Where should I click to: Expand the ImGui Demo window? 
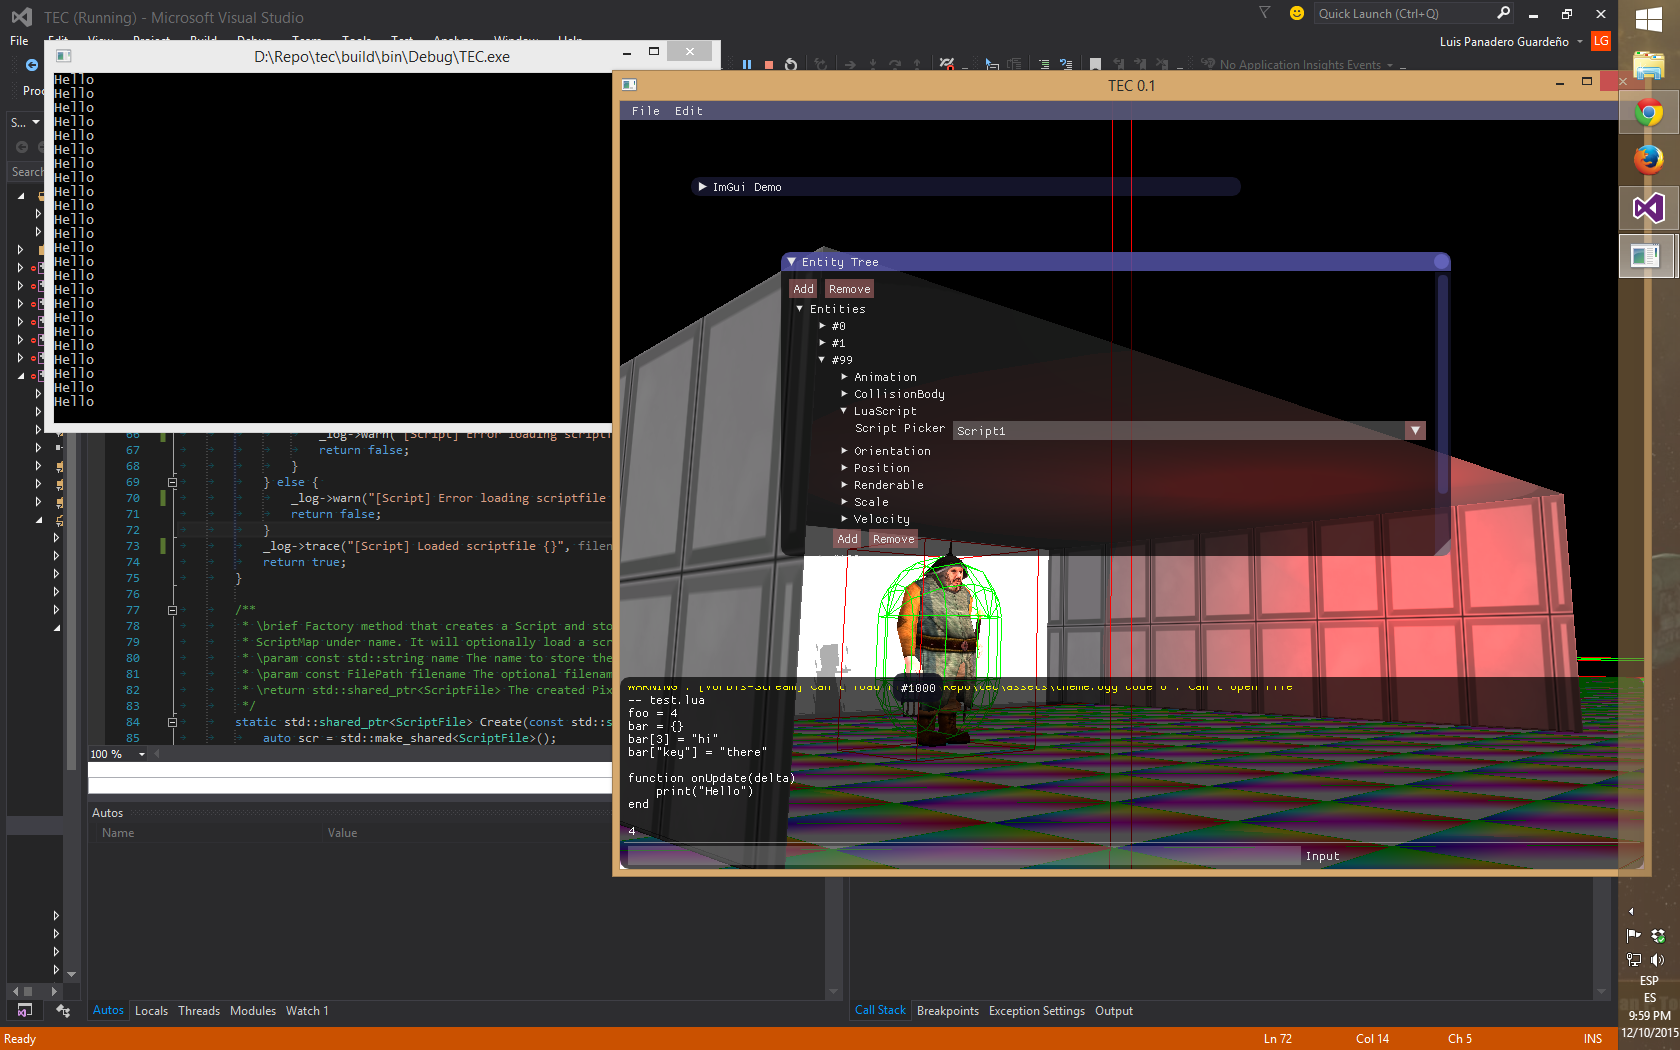pyautogui.click(x=702, y=187)
